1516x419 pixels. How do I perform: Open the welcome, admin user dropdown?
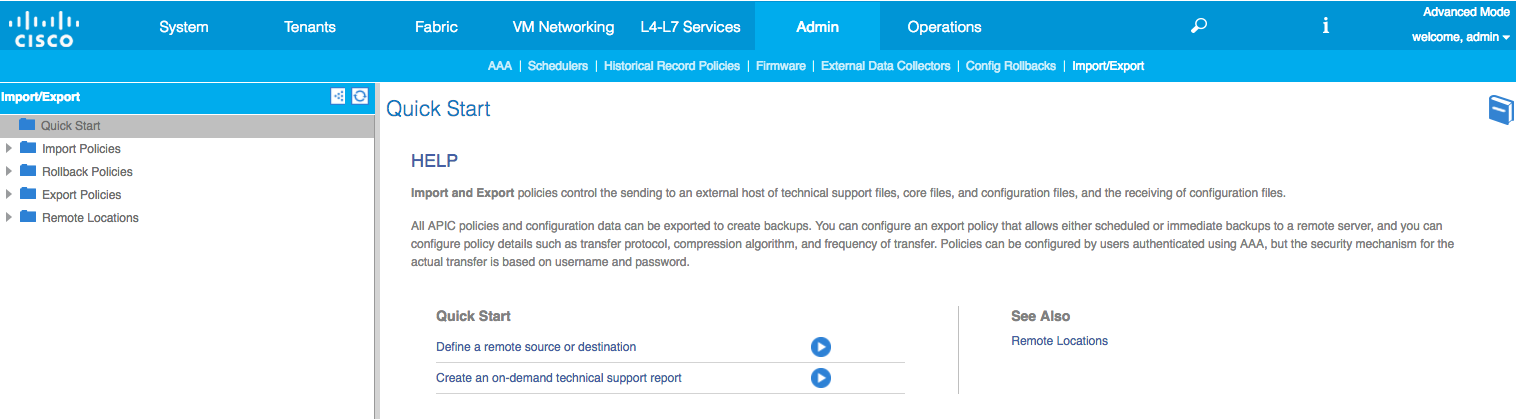[x=1460, y=38]
